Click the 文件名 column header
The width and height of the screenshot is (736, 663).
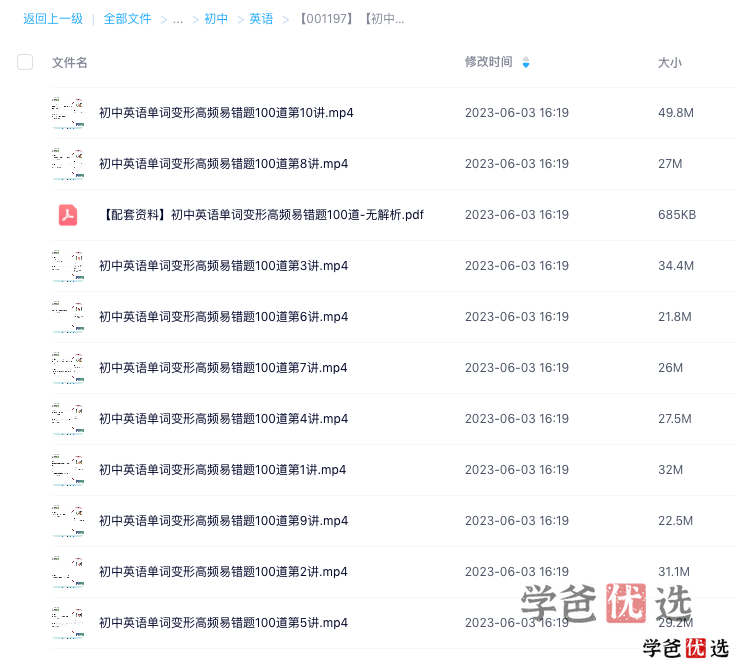[x=69, y=62]
